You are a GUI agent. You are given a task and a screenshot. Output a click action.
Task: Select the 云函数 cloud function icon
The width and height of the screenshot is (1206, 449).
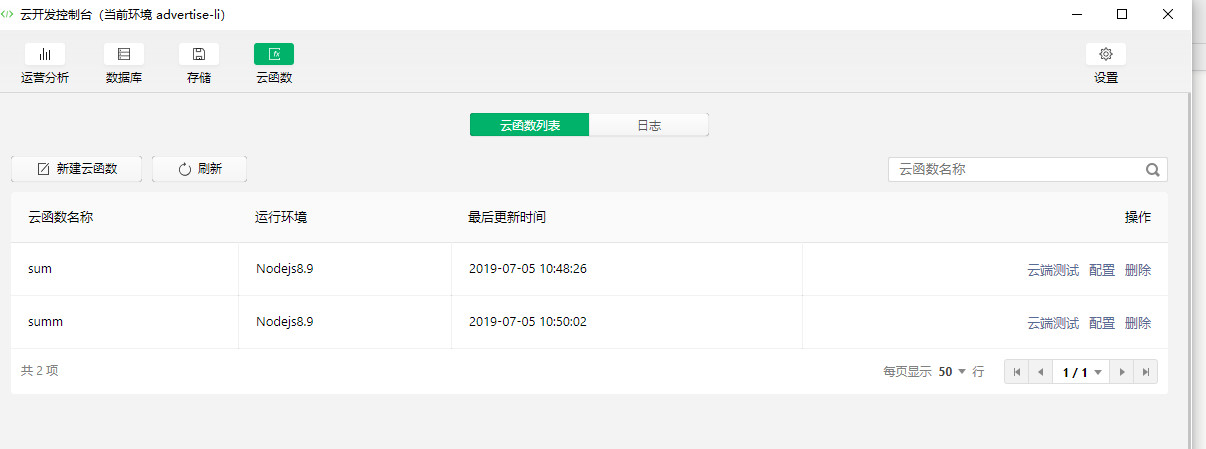(x=274, y=54)
